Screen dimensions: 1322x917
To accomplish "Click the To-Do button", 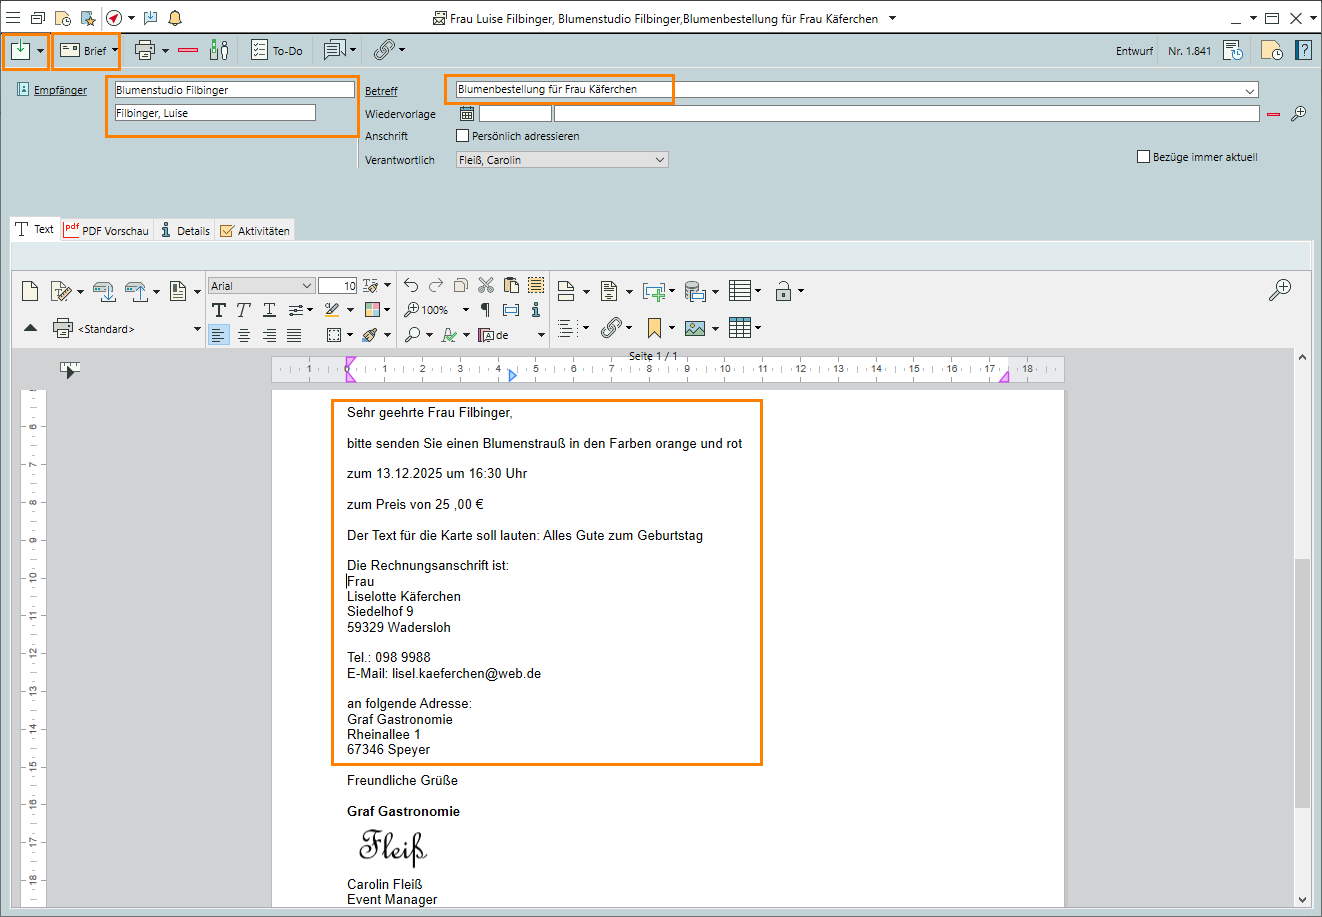I will pyautogui.click(x=277, y=50).
